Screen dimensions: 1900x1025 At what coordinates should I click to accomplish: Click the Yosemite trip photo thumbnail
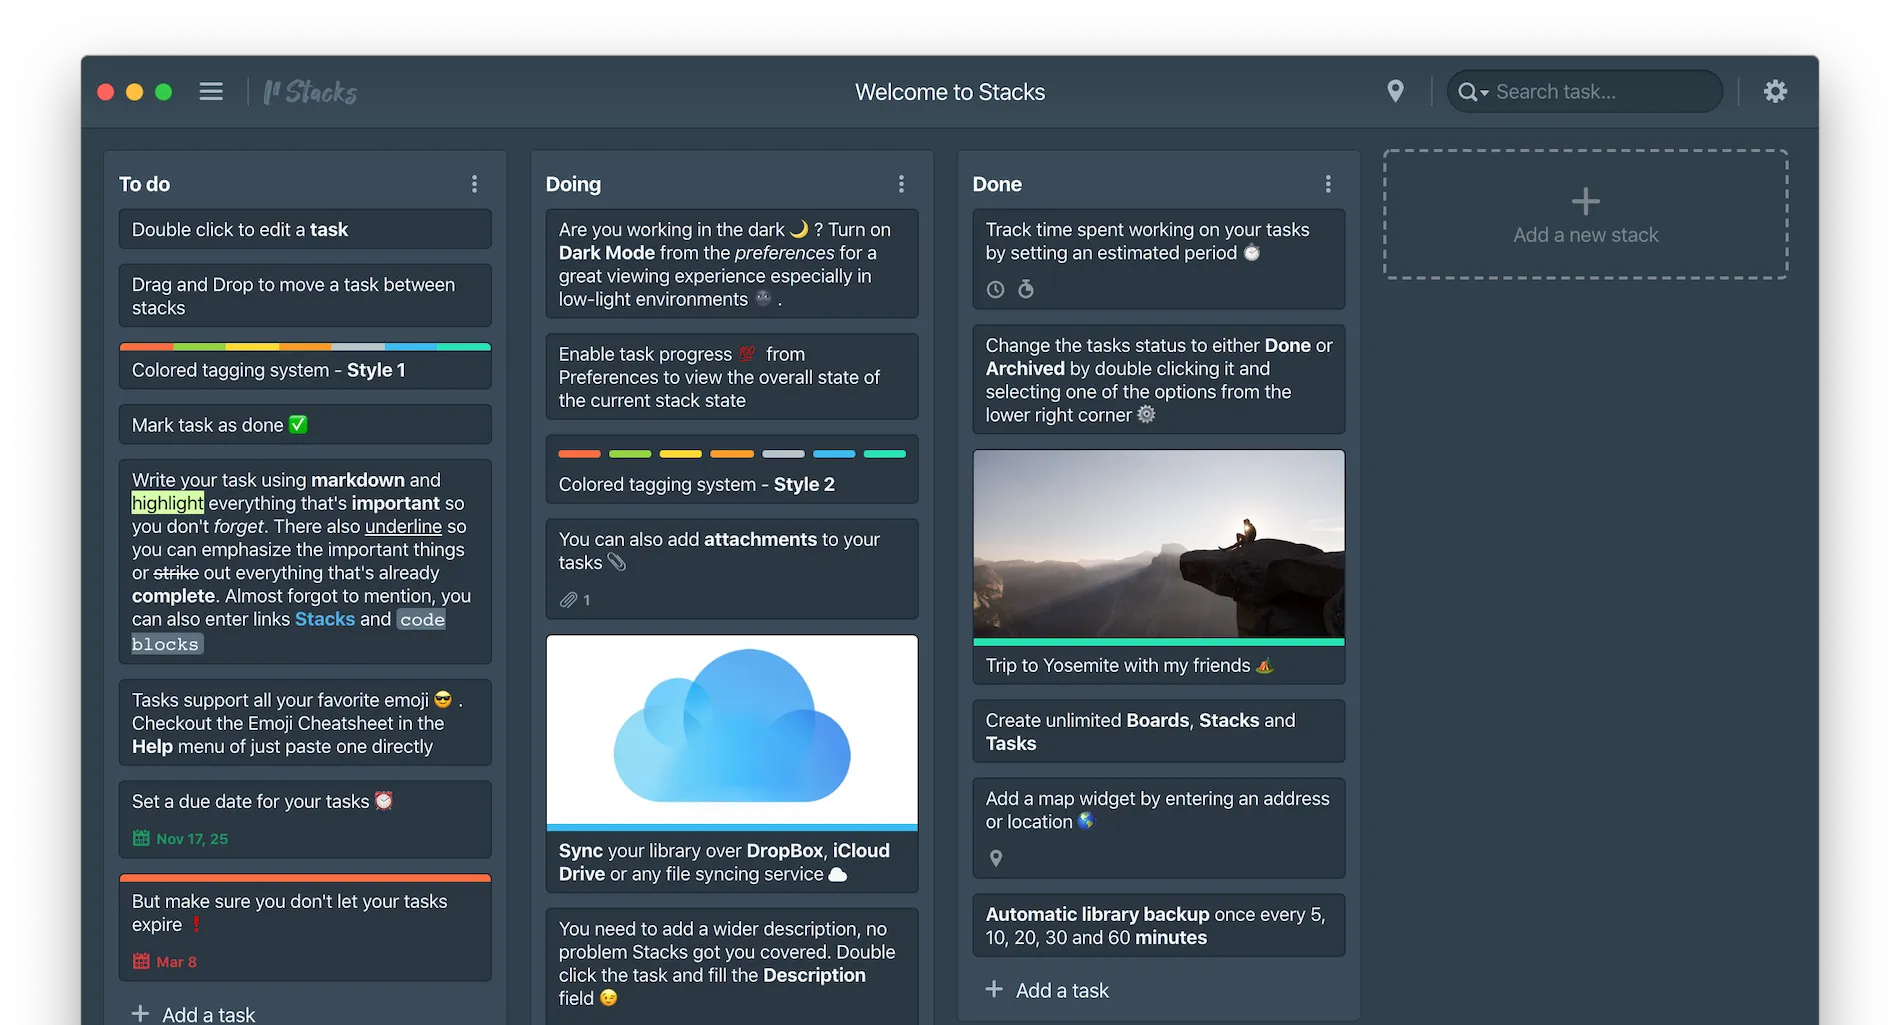point(1158,545)
